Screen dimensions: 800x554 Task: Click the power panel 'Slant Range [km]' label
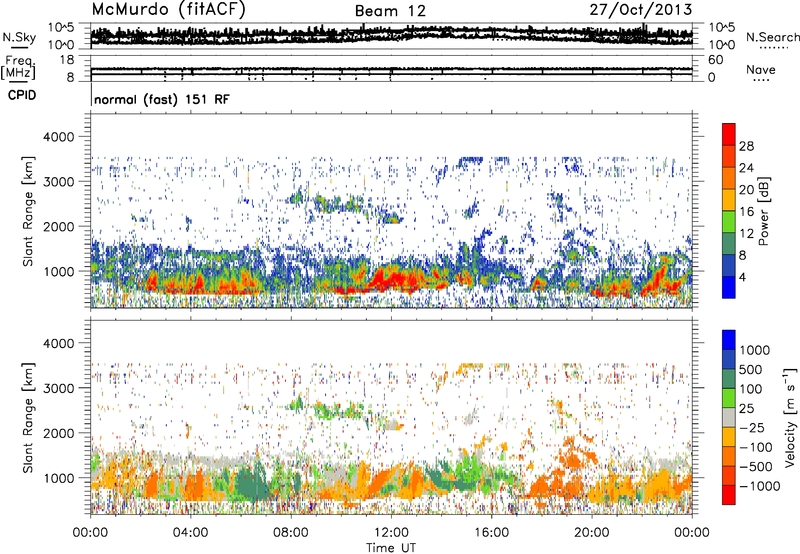click(x=28, y=211)
